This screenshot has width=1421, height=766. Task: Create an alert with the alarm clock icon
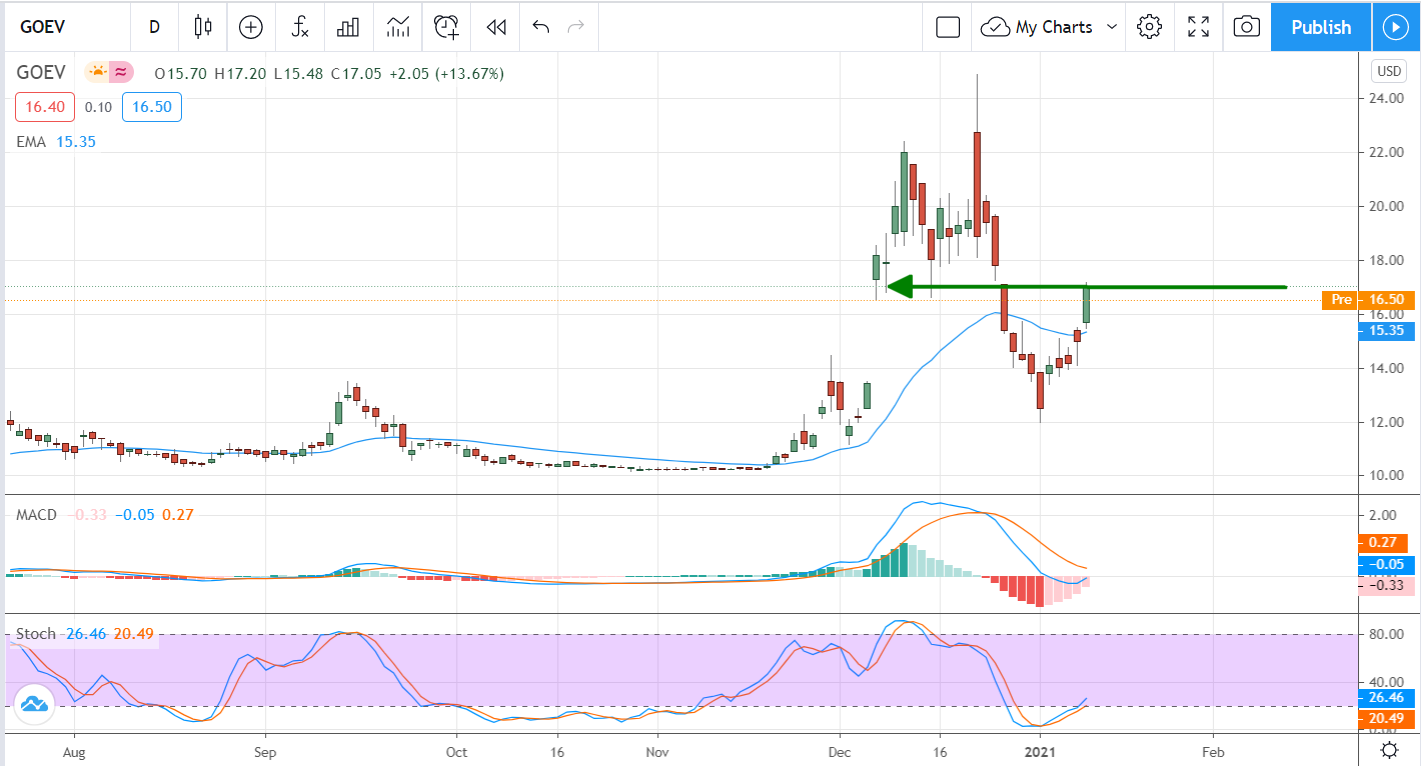coord(447,27)
